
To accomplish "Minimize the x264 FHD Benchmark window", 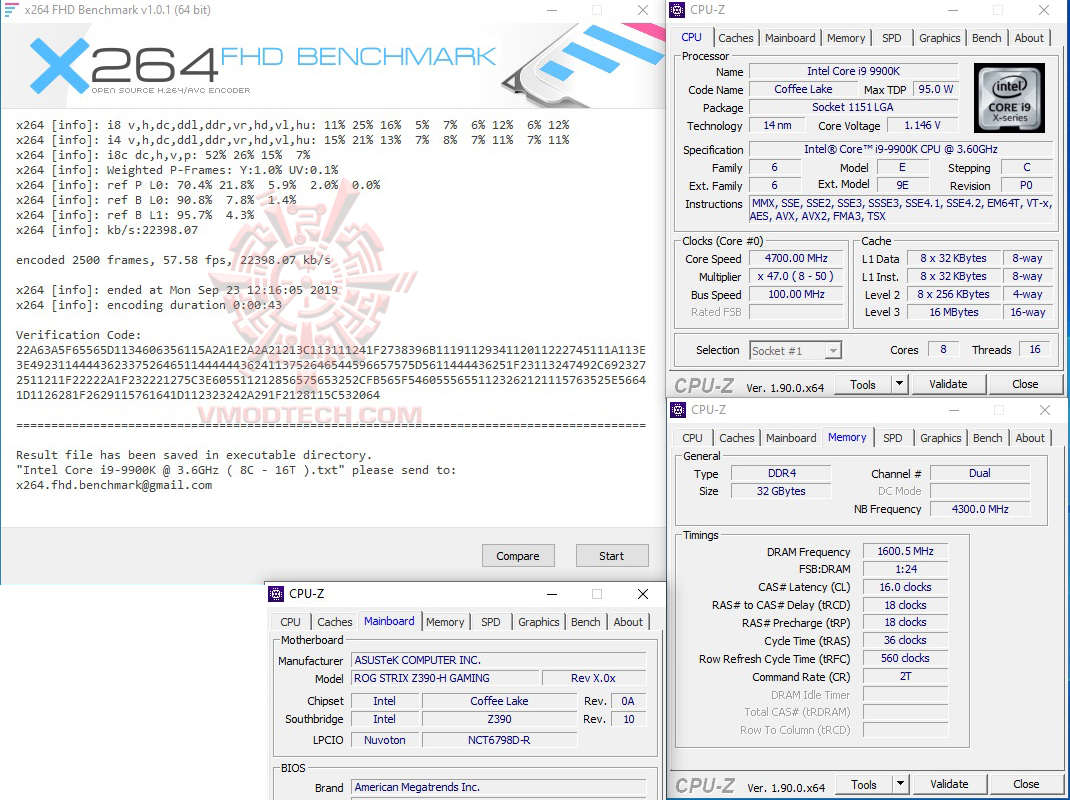I will [x=551, y=10].
